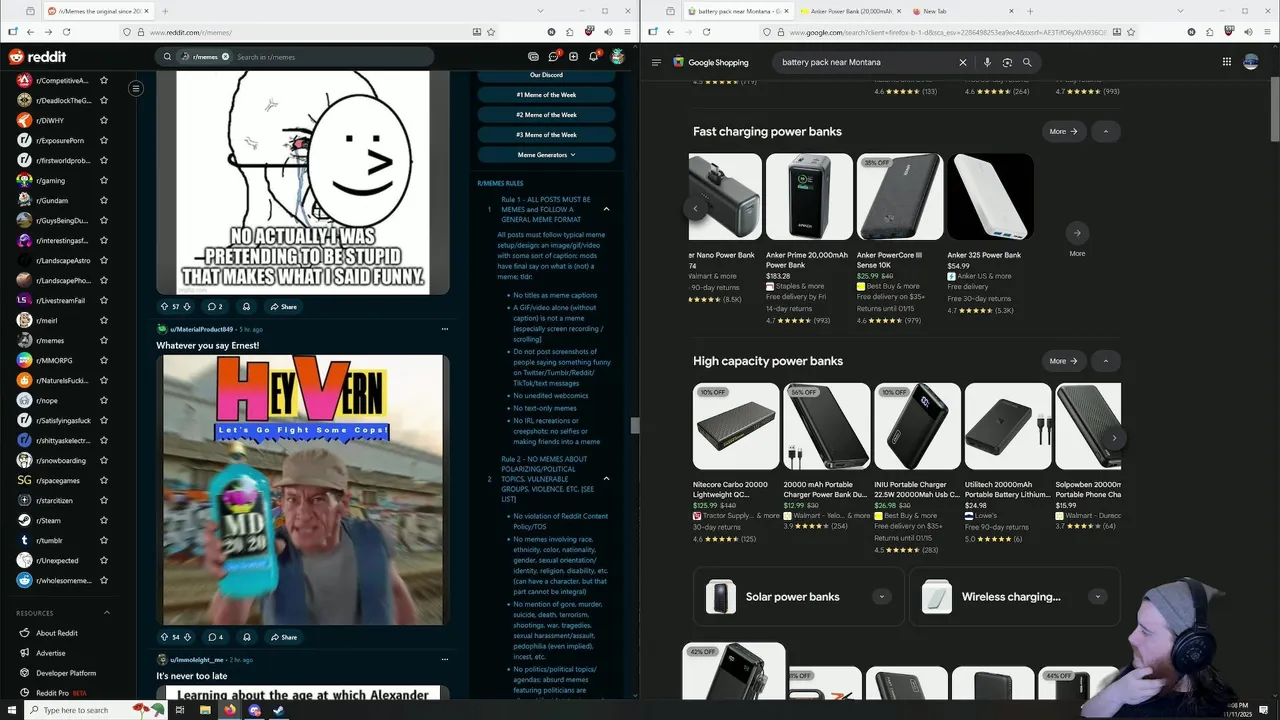The image size is (1280, 720).
Task: Toggle favorite star for r/gaming
Action: 104,180
